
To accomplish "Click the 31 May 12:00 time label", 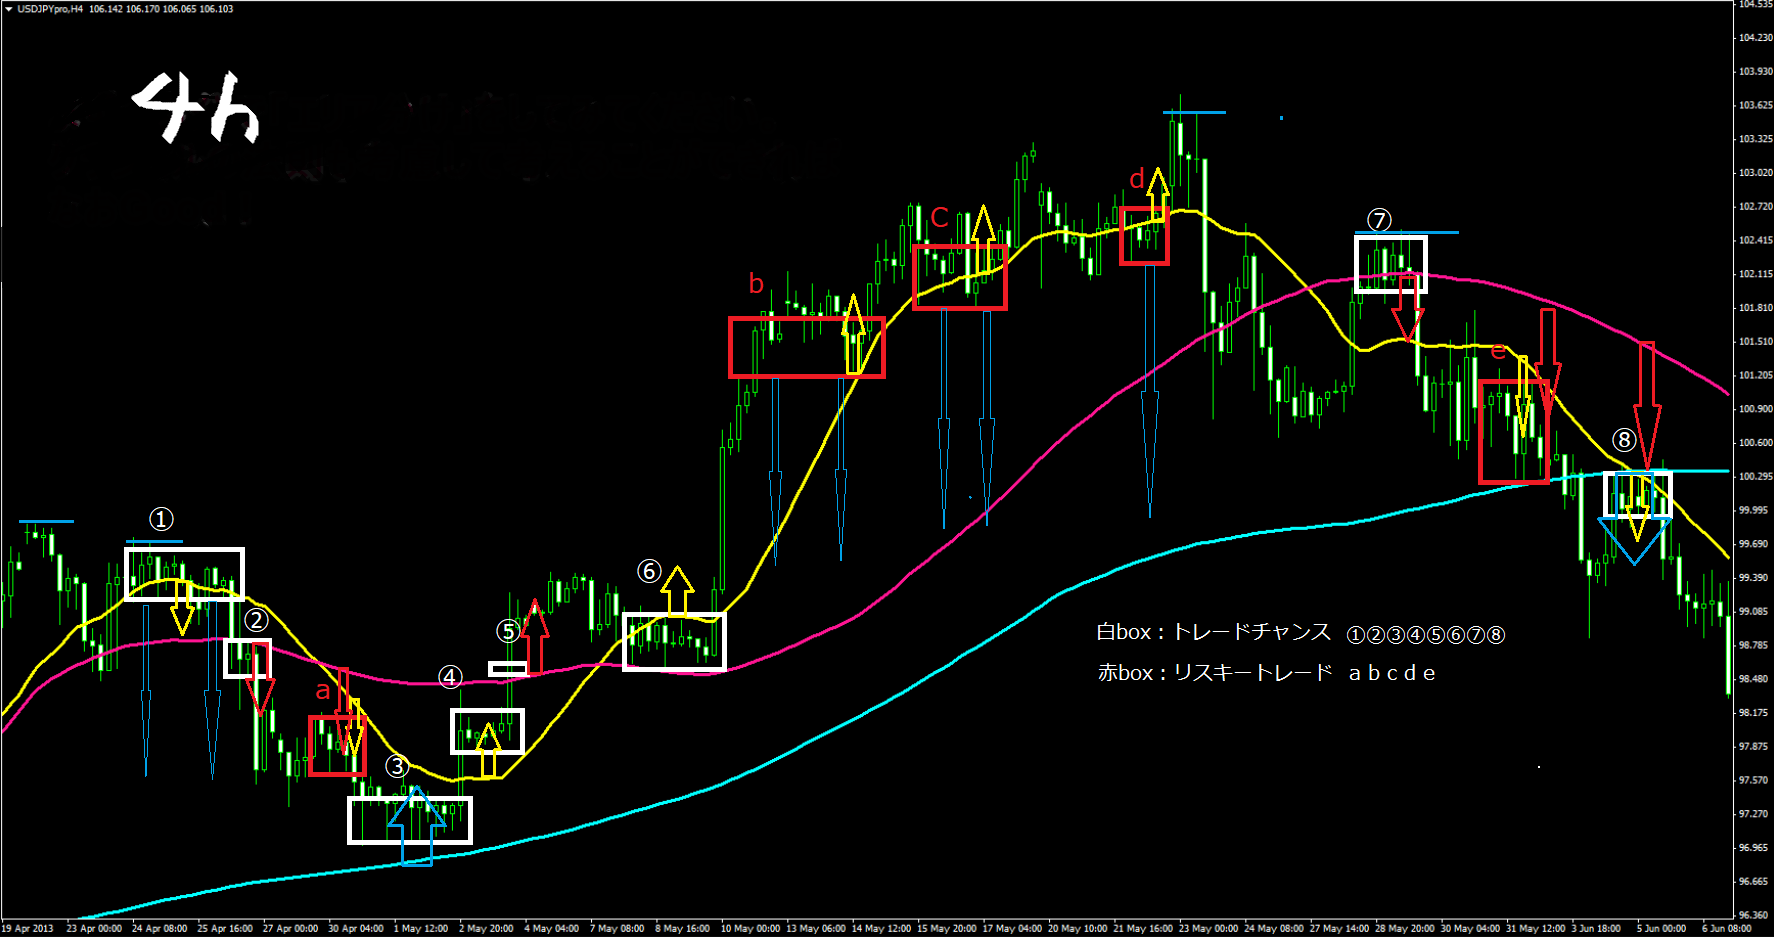I will (1536, 929).
